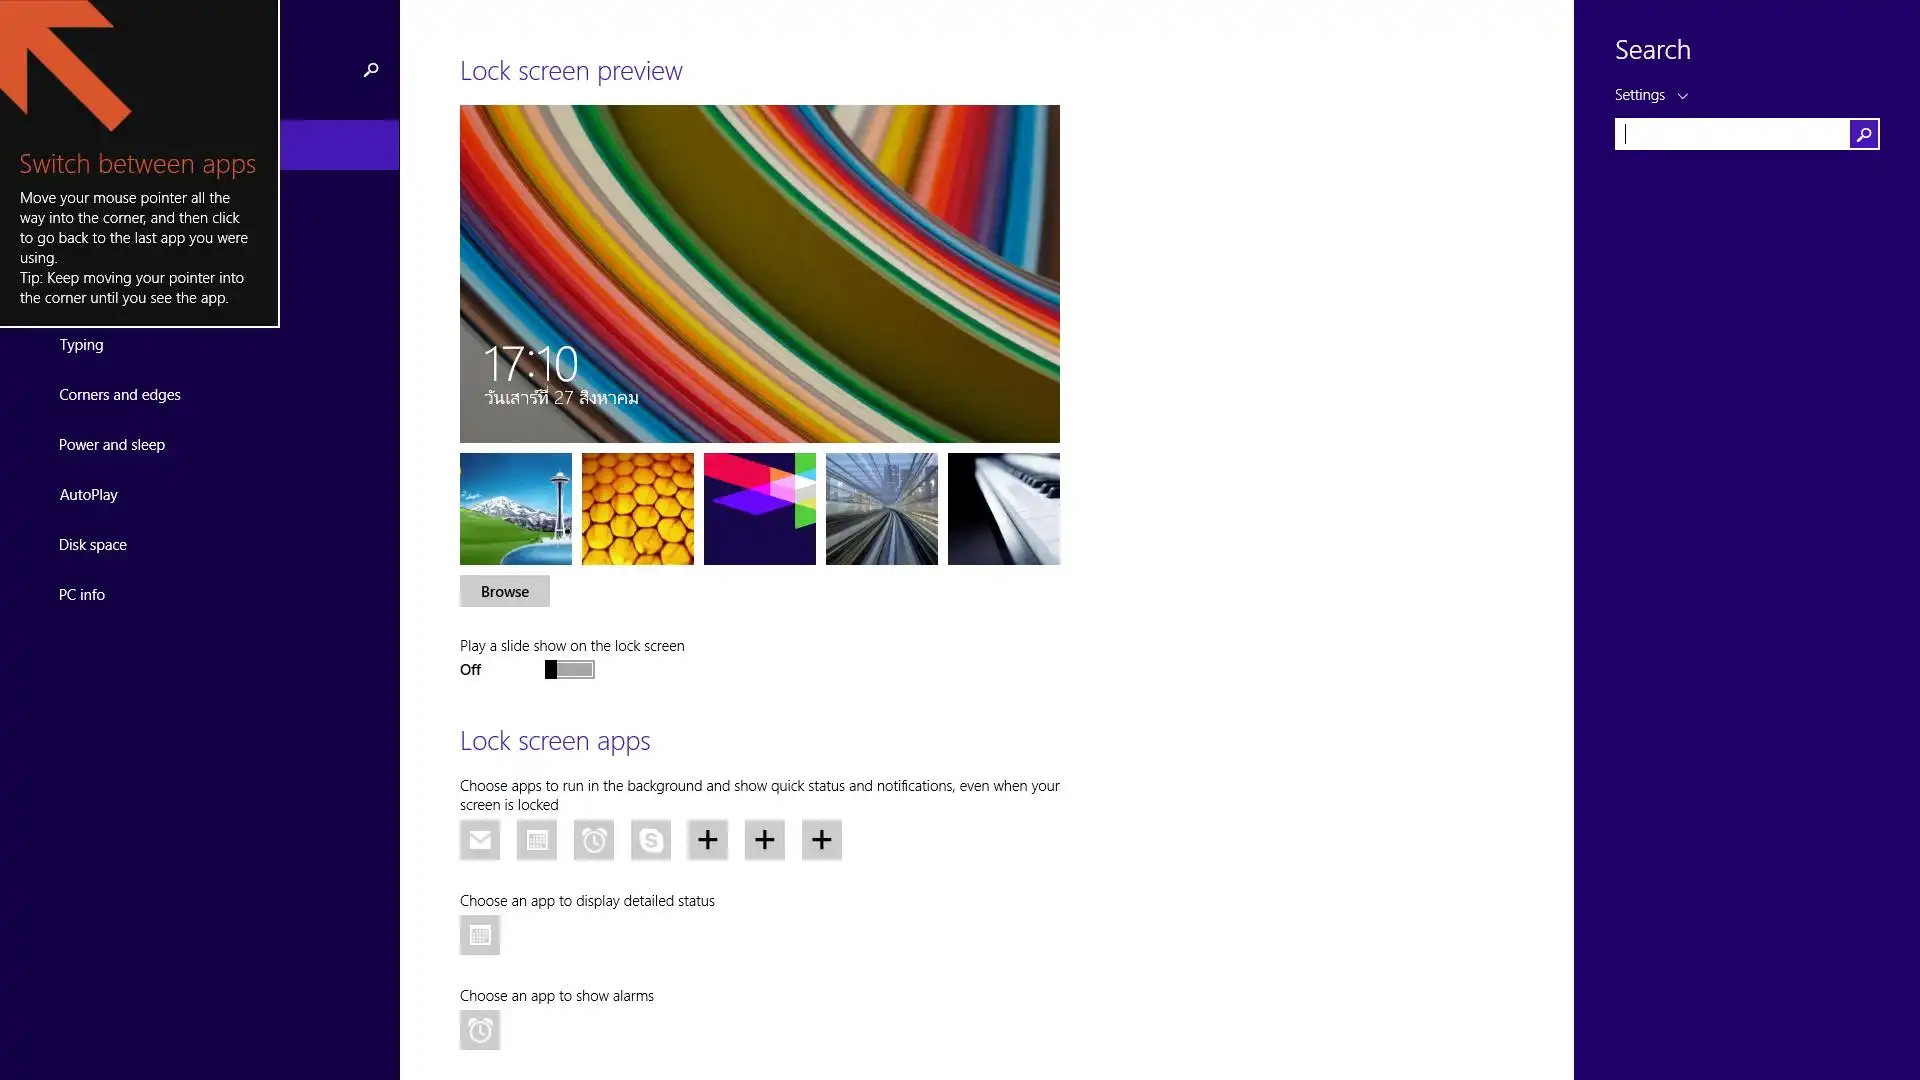Click the Mail lock screen app icon

point(480,840)
